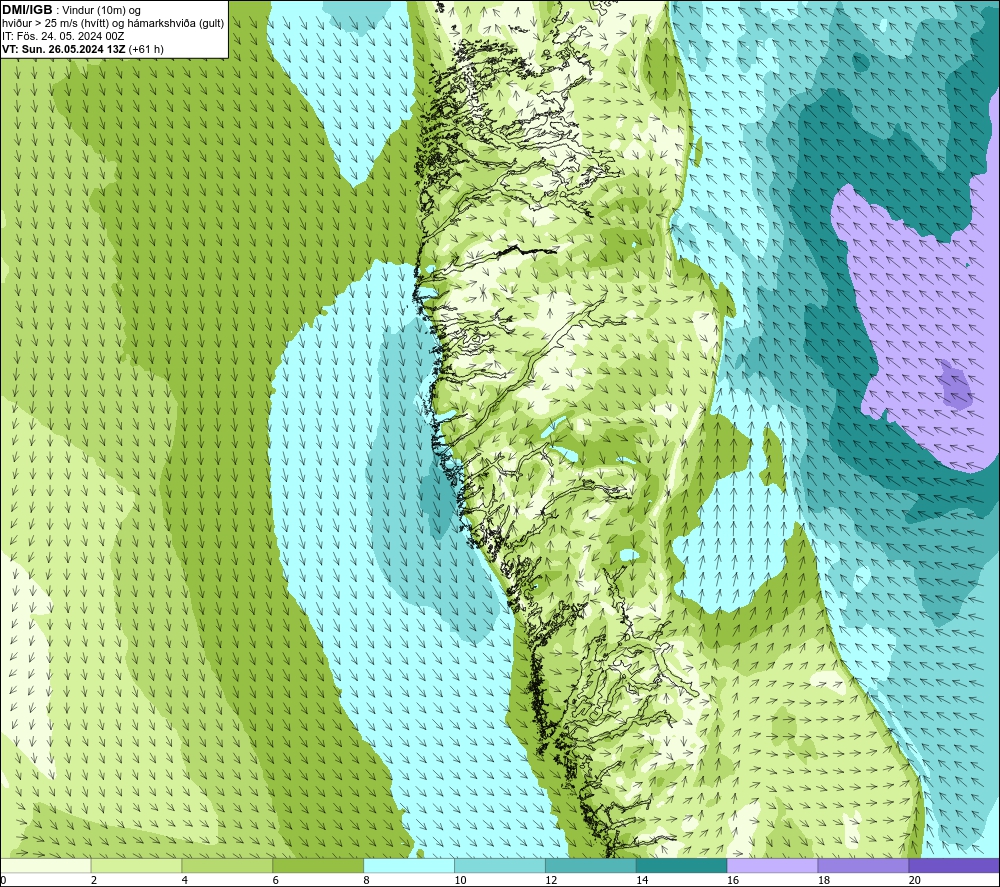The height and width of the screenshot is (887, 1000).
Task: Click the 4–6 m/s green swatch
Action: (227, 866)
